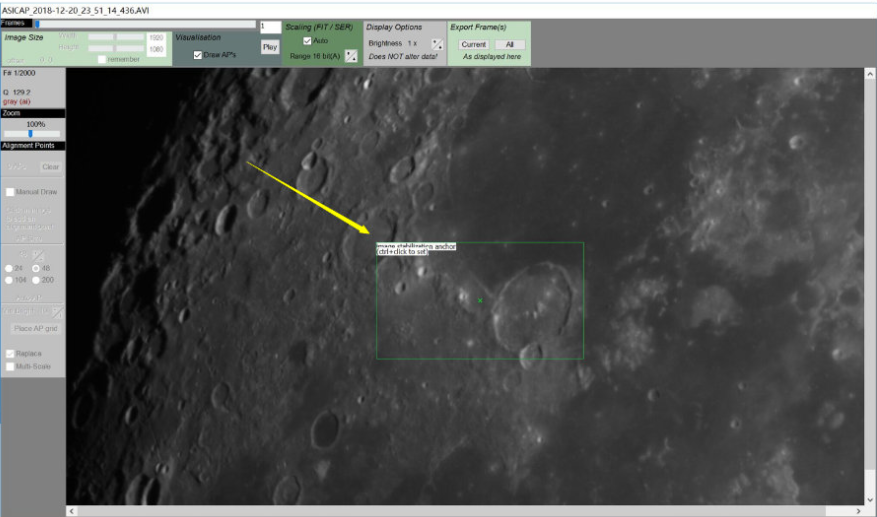The width and height of the screenshot is (877, 517).
Task: Click the vertical scrollbar down arrow
Action: click(x=868, y=498)
